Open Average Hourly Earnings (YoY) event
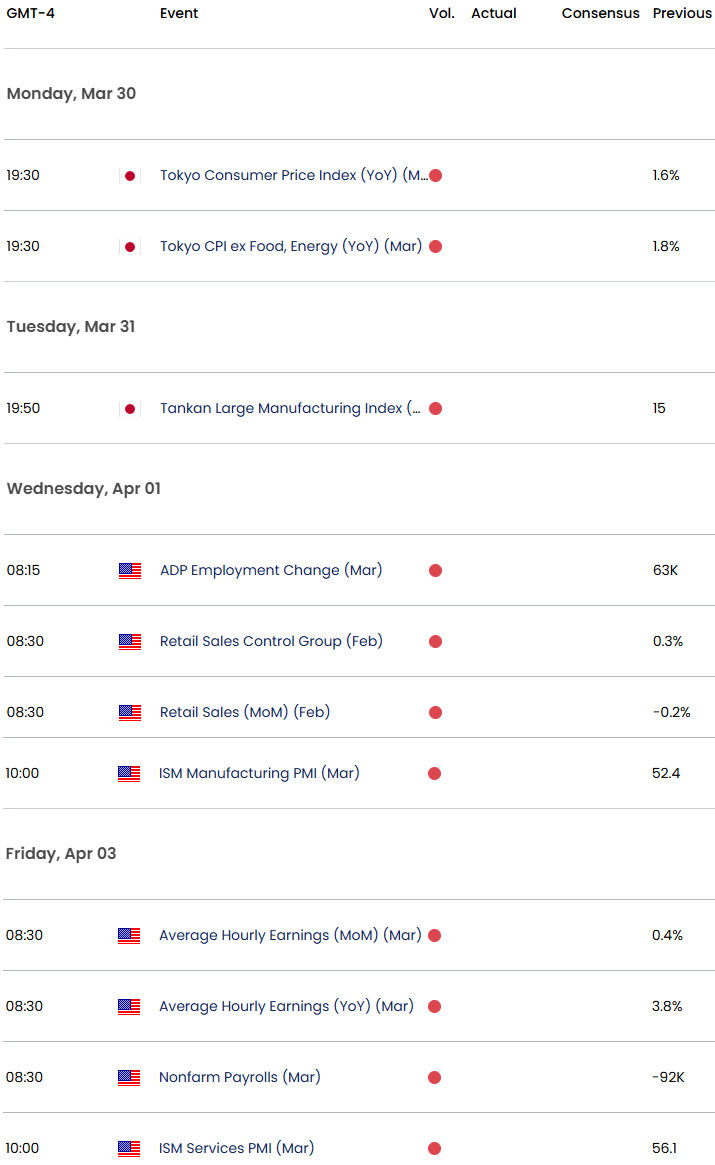Image resolution: width=715 pixels, height=1165 pixels. tap(286, 1006)
